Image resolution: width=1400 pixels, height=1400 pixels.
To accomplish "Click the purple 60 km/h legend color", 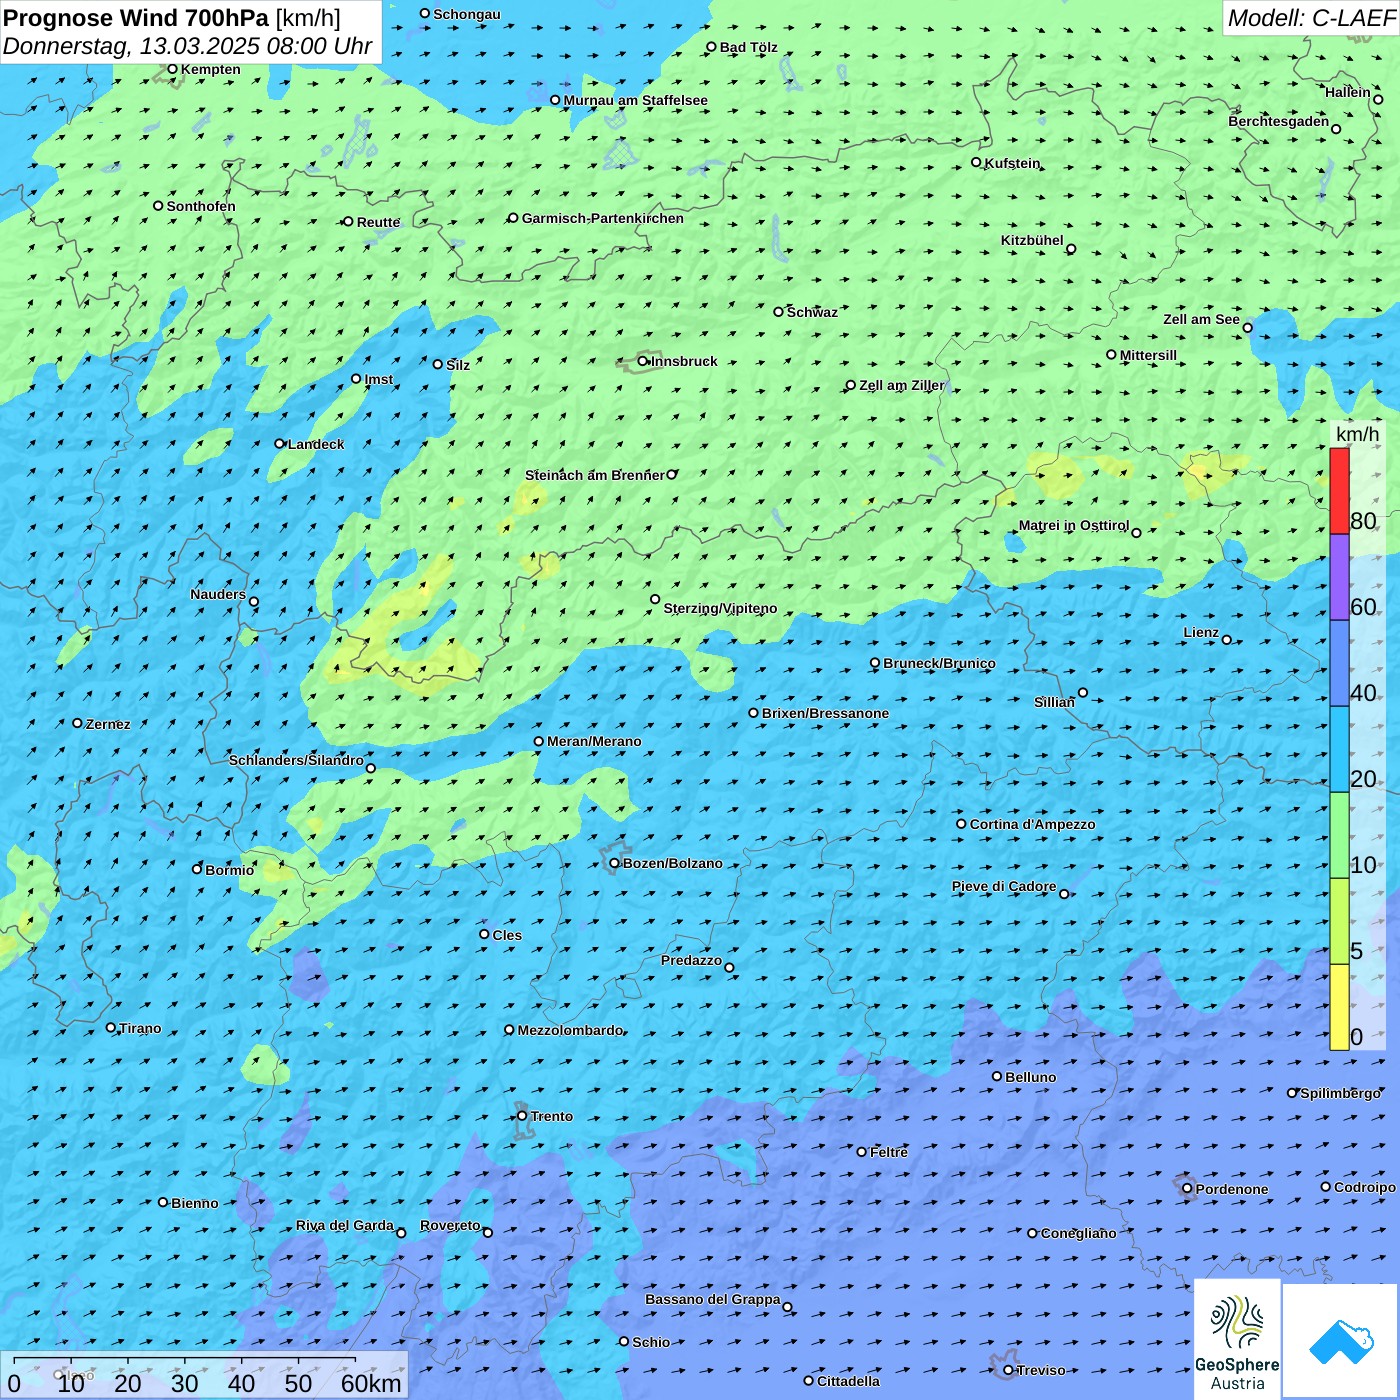I will tap(1339, 577).
